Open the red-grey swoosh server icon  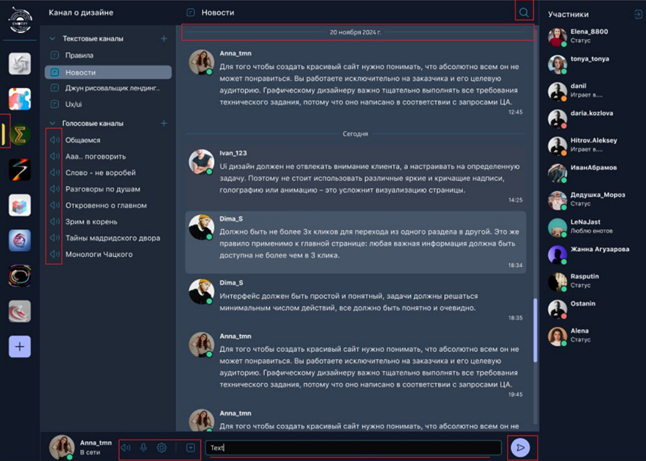point(20,311)
